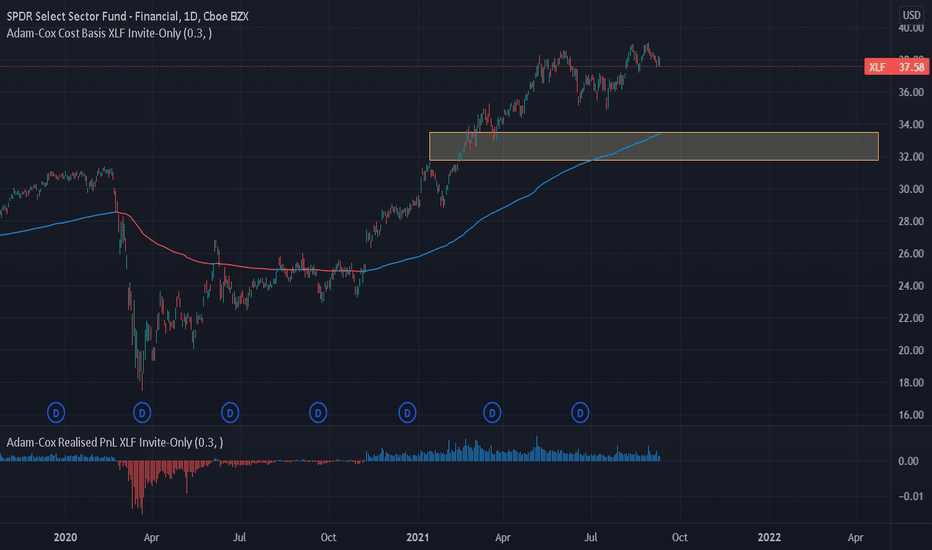
Task: Click the USD currency selector
Action: coord(911,15)
